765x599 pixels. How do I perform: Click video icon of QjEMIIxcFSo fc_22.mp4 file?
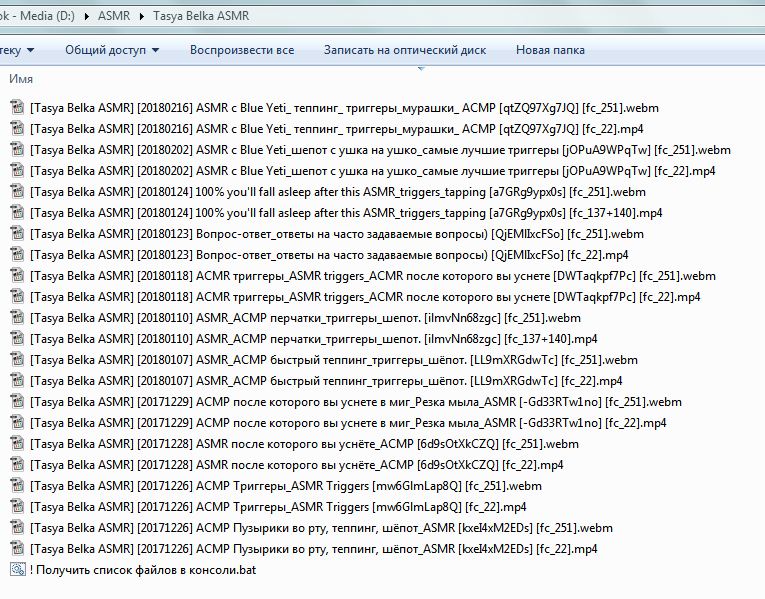coord(18,254)
